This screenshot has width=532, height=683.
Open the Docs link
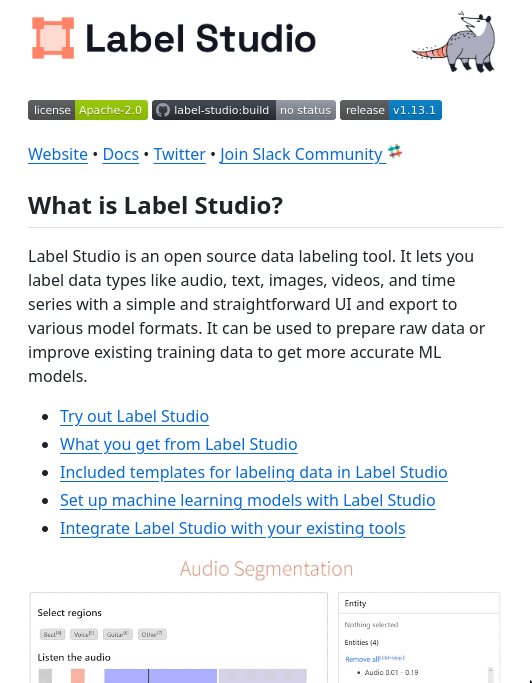click(x=121, y=155)
